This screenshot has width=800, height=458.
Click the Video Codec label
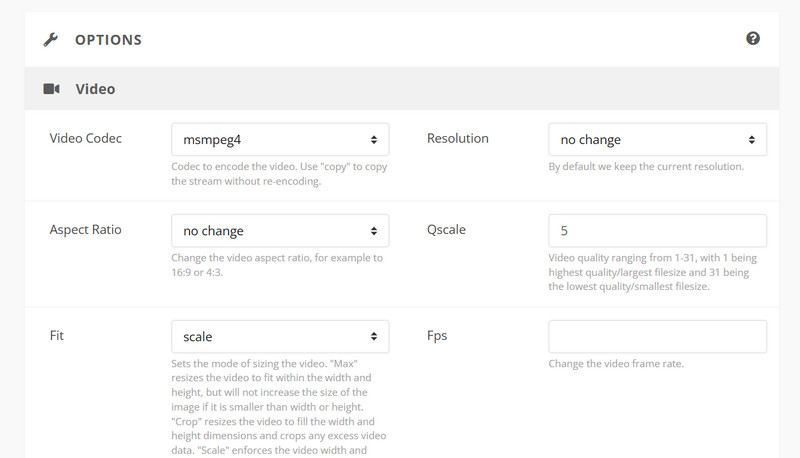(86, 138)
